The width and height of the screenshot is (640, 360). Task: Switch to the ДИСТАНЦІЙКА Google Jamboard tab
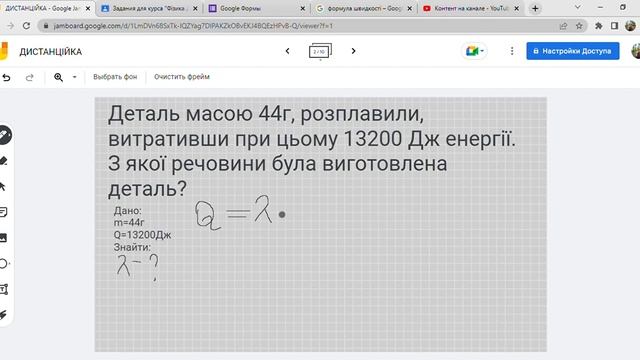pos(43,9)
